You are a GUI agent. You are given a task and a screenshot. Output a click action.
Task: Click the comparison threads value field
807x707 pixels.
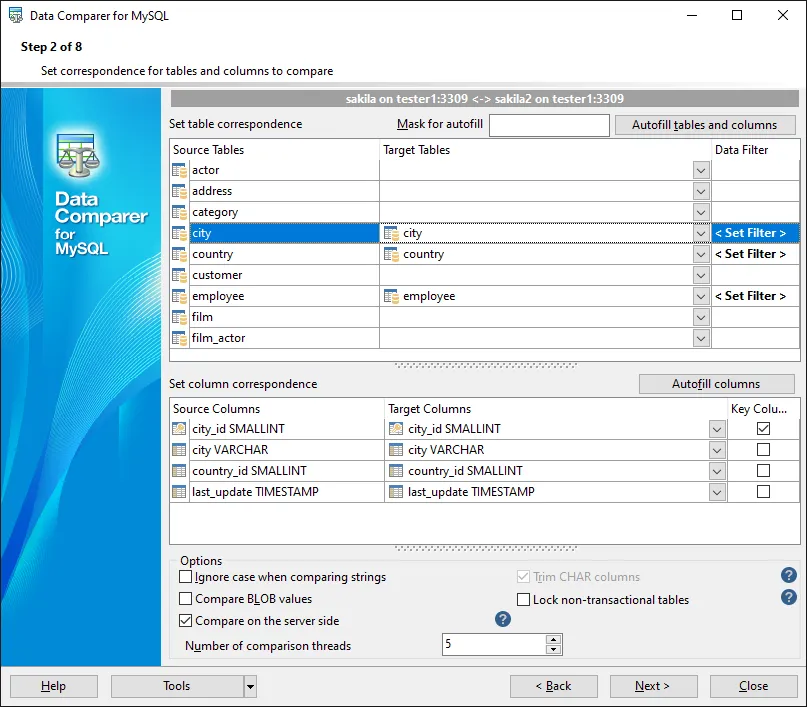(494, 645)
